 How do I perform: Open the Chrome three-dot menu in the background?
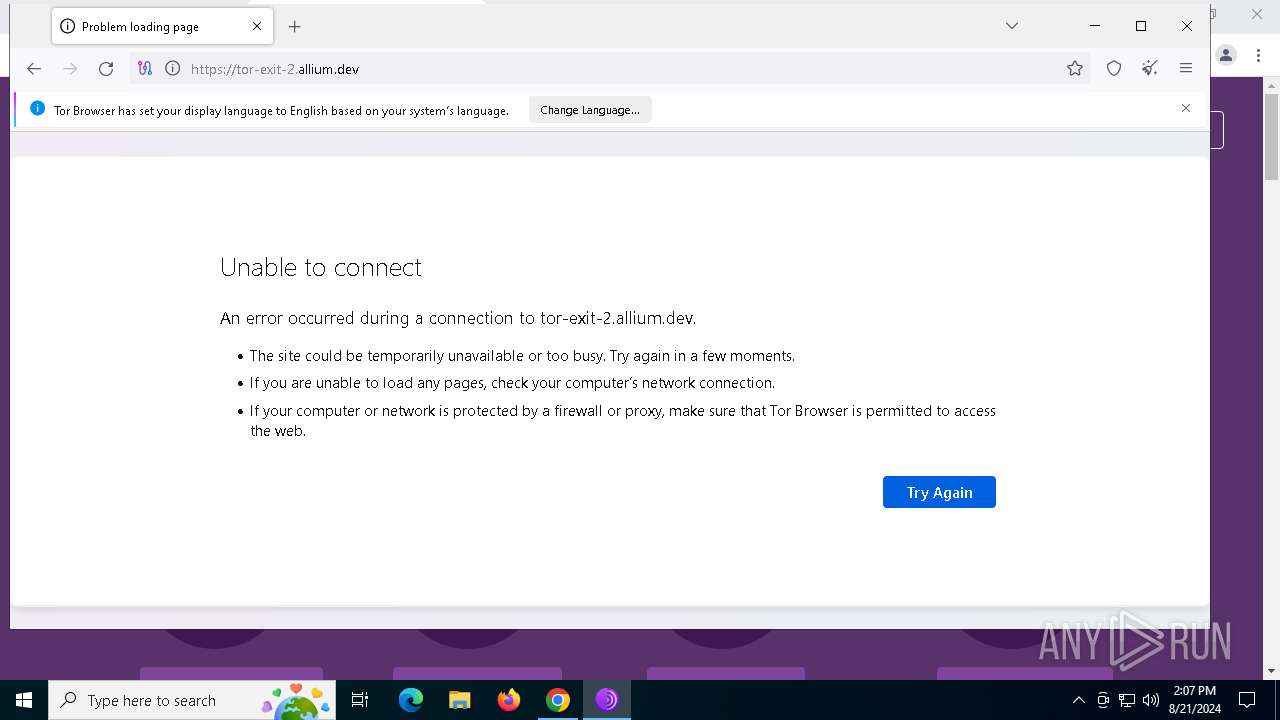[x=1259, y=56]
